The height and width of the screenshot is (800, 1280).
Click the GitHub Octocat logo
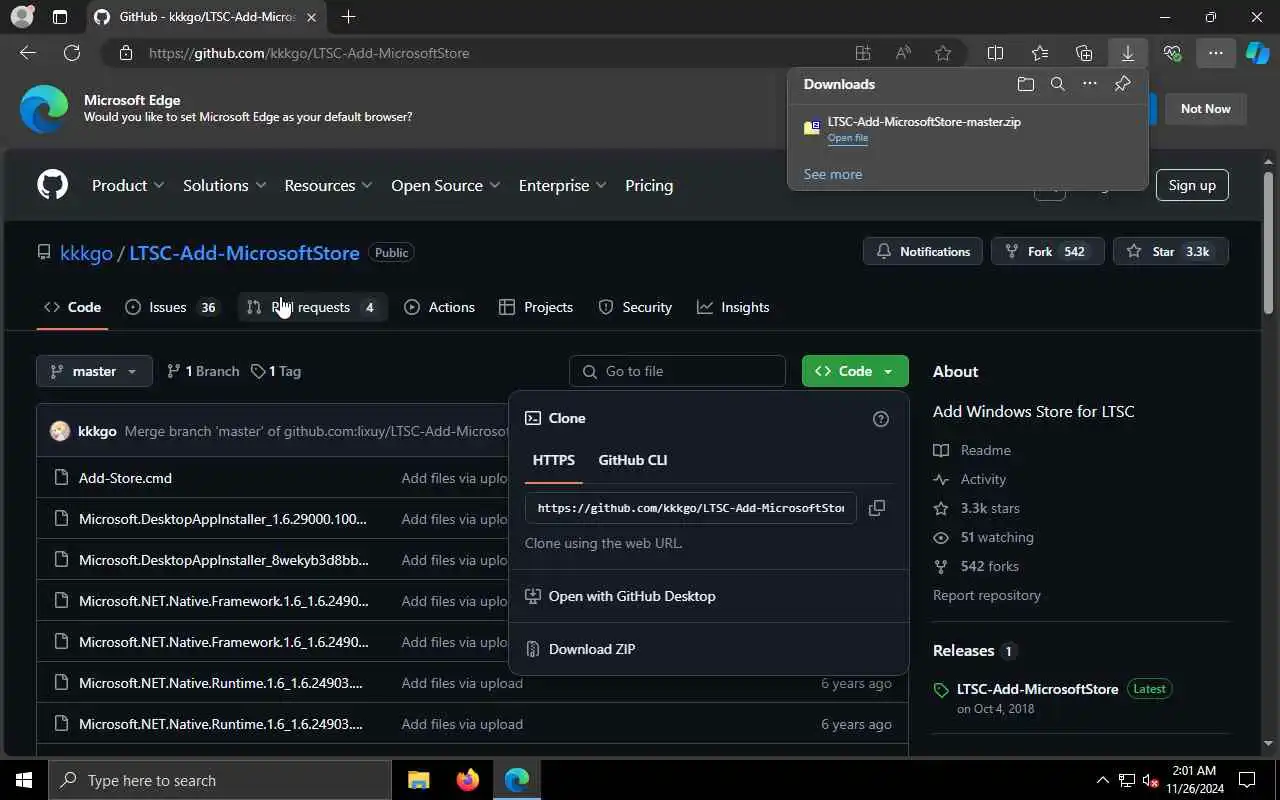click(52, 185)
